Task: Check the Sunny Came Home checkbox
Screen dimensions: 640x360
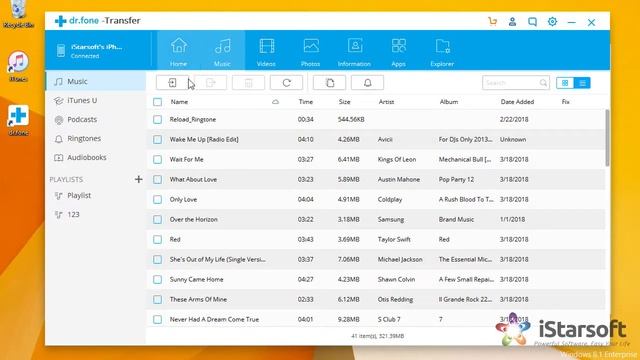Action: pos(158,280)
